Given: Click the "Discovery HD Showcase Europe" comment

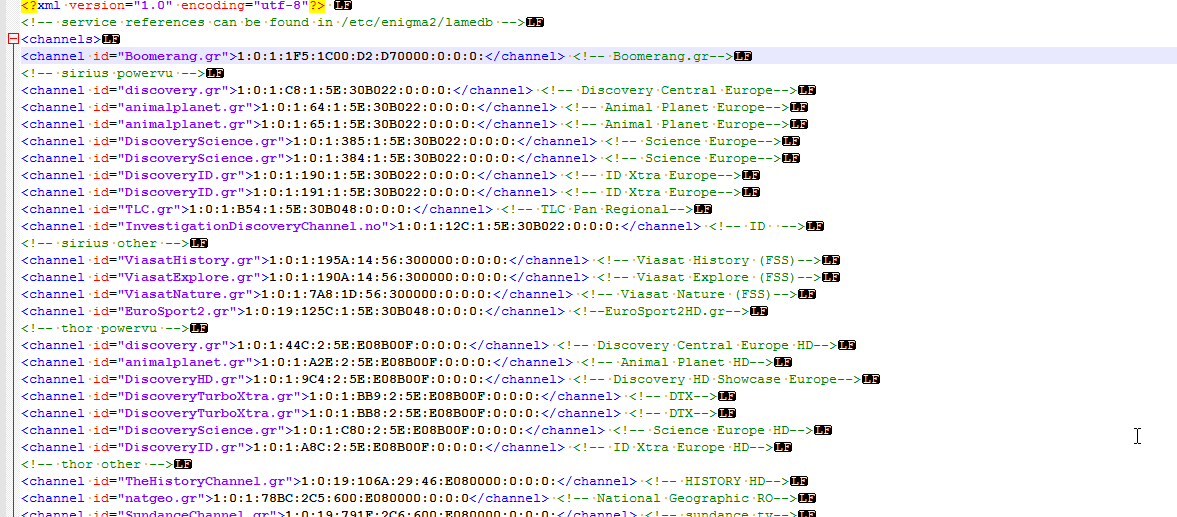Looking at the screenshot, I should [x=716, y=379].
